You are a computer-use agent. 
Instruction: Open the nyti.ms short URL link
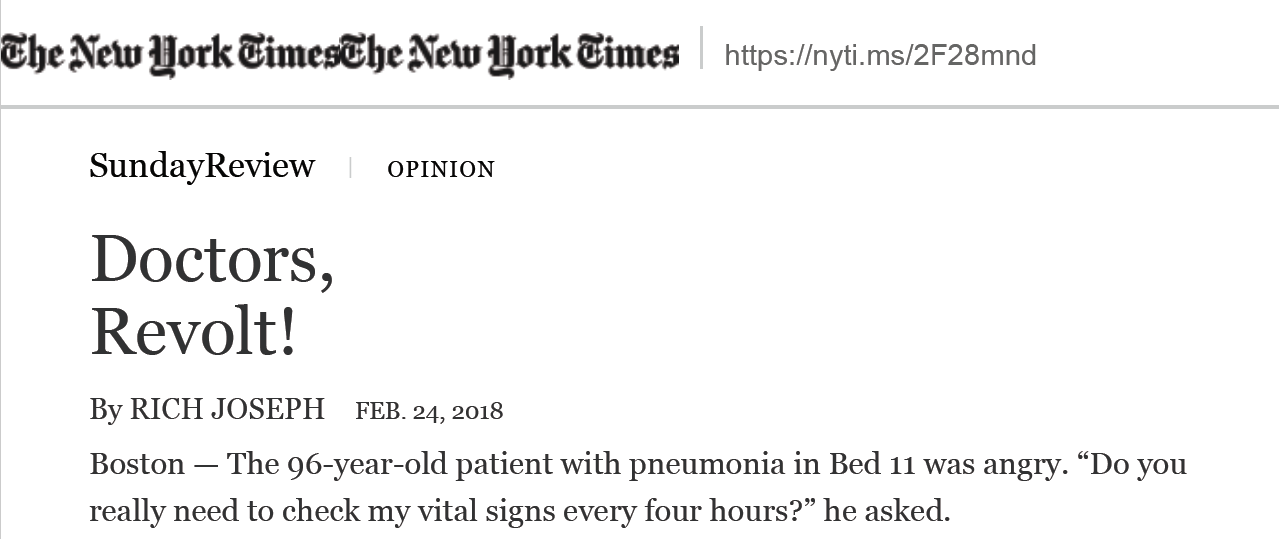click(880, 55)
